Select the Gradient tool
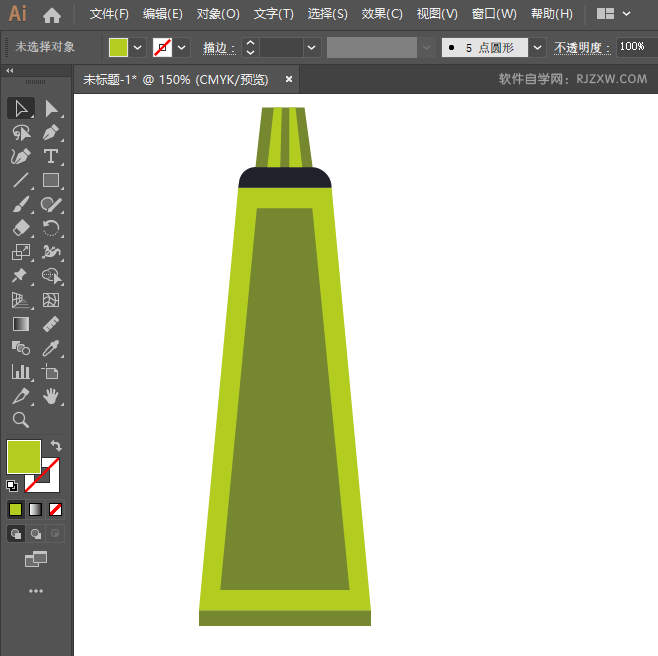 [21, 324]
